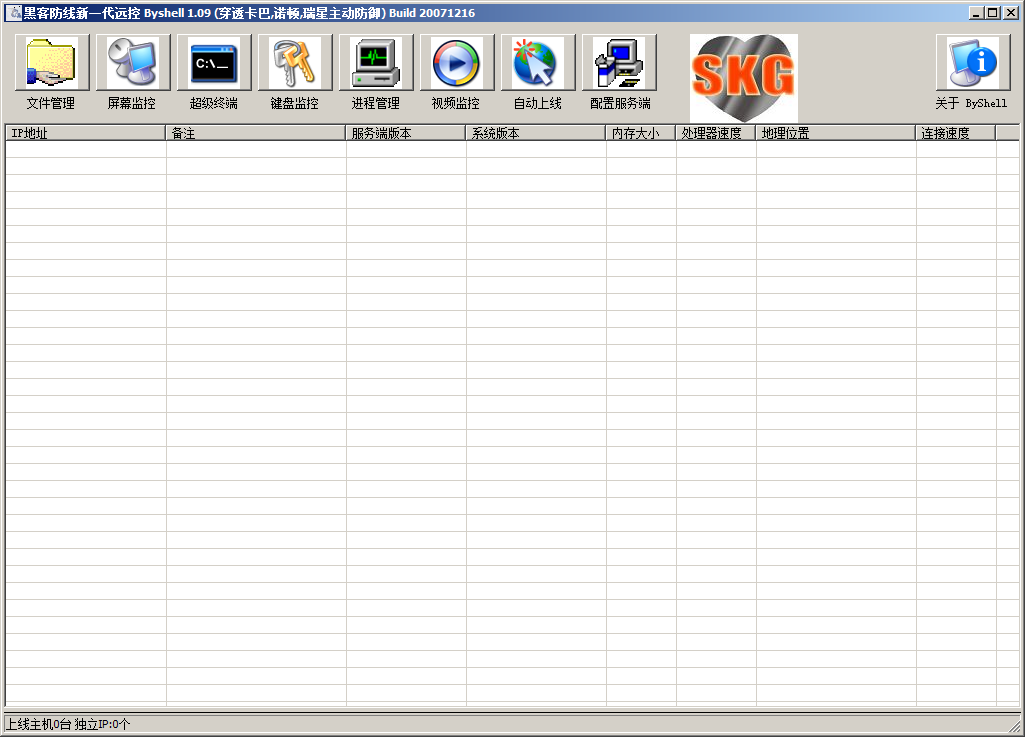1025x737 pixels.
Task: Open the 进程管理 process manager icon
Action: 376,64
